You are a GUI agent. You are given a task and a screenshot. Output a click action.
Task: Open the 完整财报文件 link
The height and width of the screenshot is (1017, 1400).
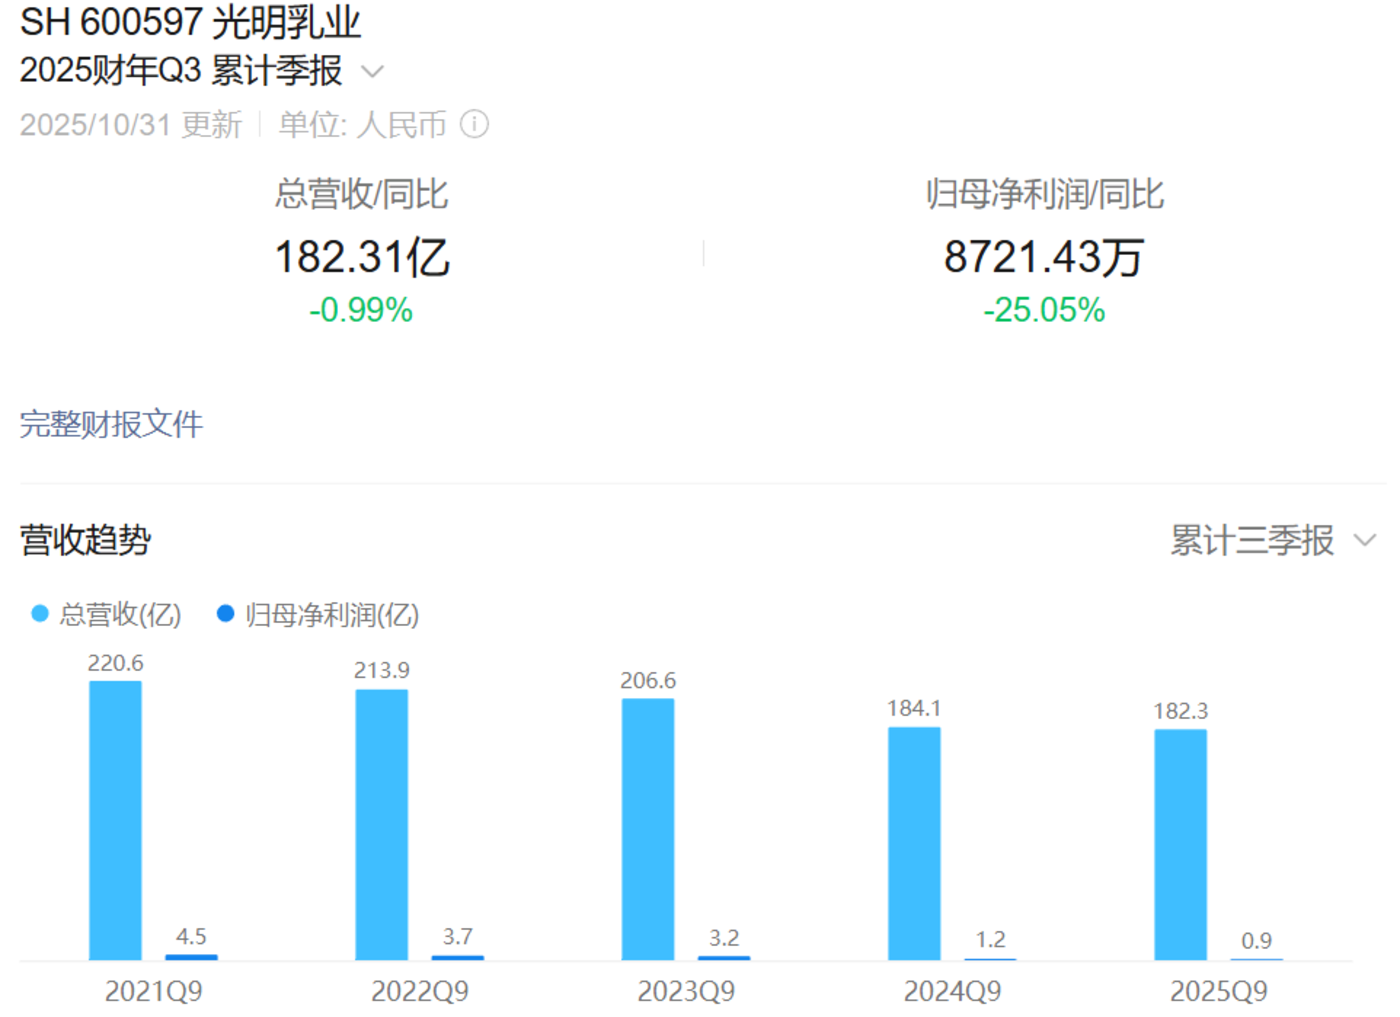point(111,424)
